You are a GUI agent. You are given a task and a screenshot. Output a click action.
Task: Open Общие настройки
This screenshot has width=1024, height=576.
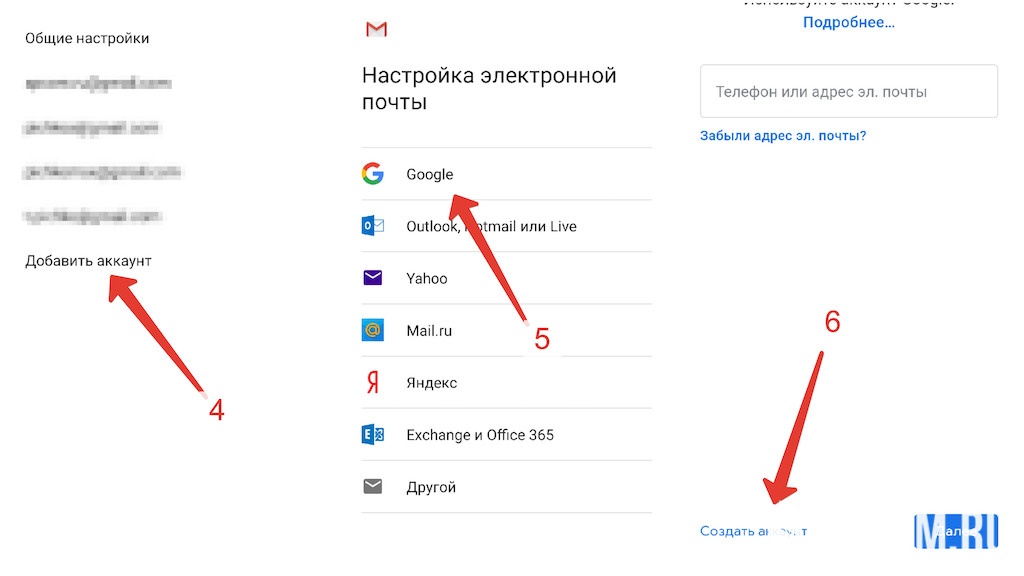pyautogui.click(x=87, y=39)
